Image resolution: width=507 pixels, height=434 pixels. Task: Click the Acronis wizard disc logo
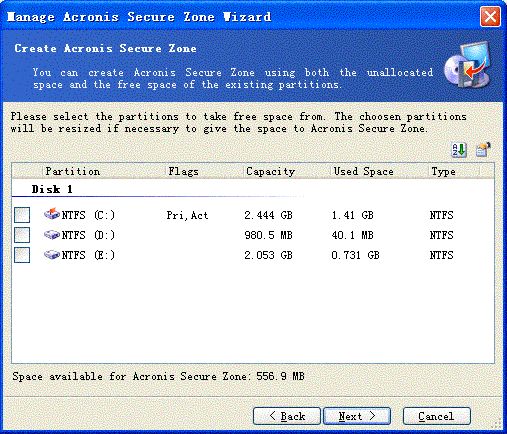[x=467, y=66]
